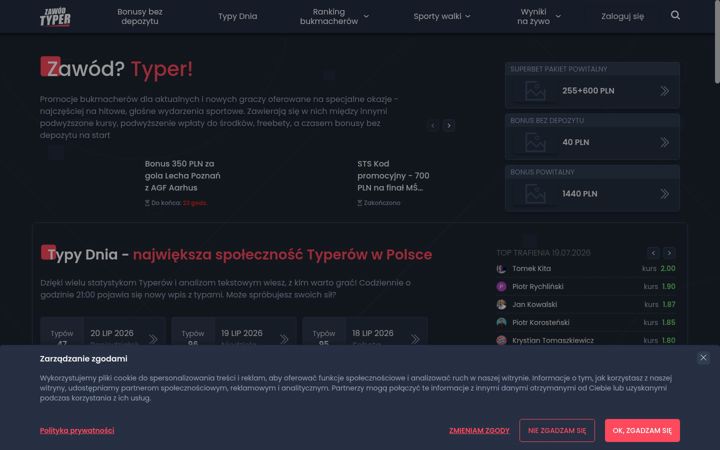The height and width of the screenshot is (450, 720).
Task: Select Jan Kowalski name in top hits
Action: click(x=534, y=304)
